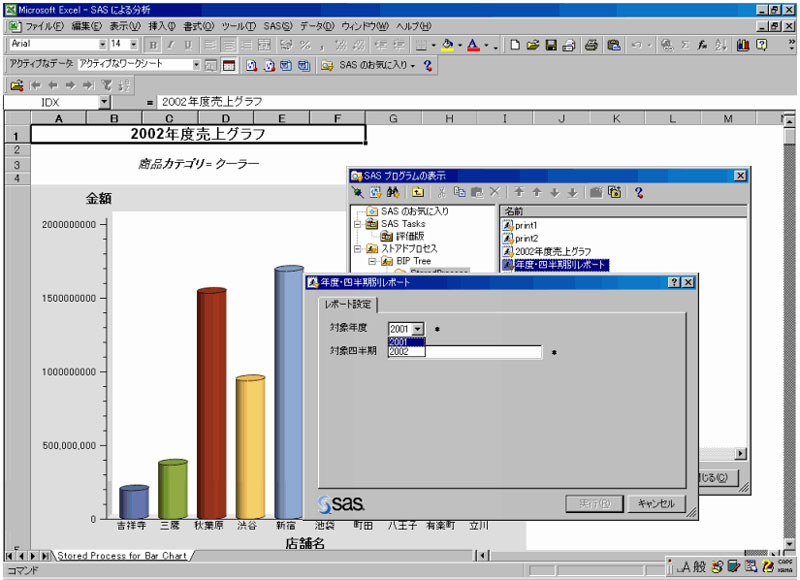Screen dimensions: 800x580
Task: Click the AutoSum sigma icon
Action: [x=685, y=45]
